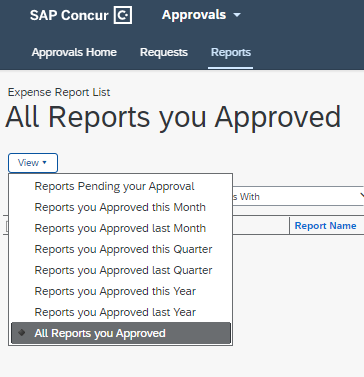
Task: Click the Expense Report List label
Action: [59, 92]
